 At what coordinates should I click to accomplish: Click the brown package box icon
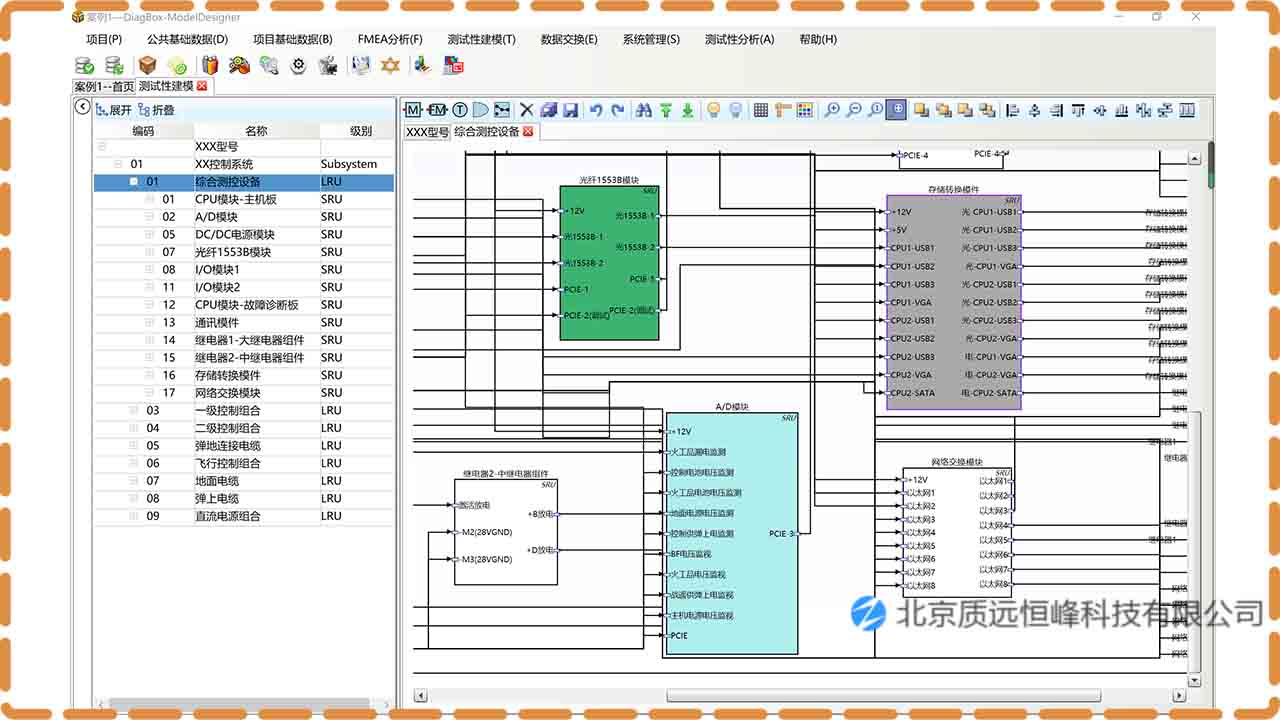148,66
